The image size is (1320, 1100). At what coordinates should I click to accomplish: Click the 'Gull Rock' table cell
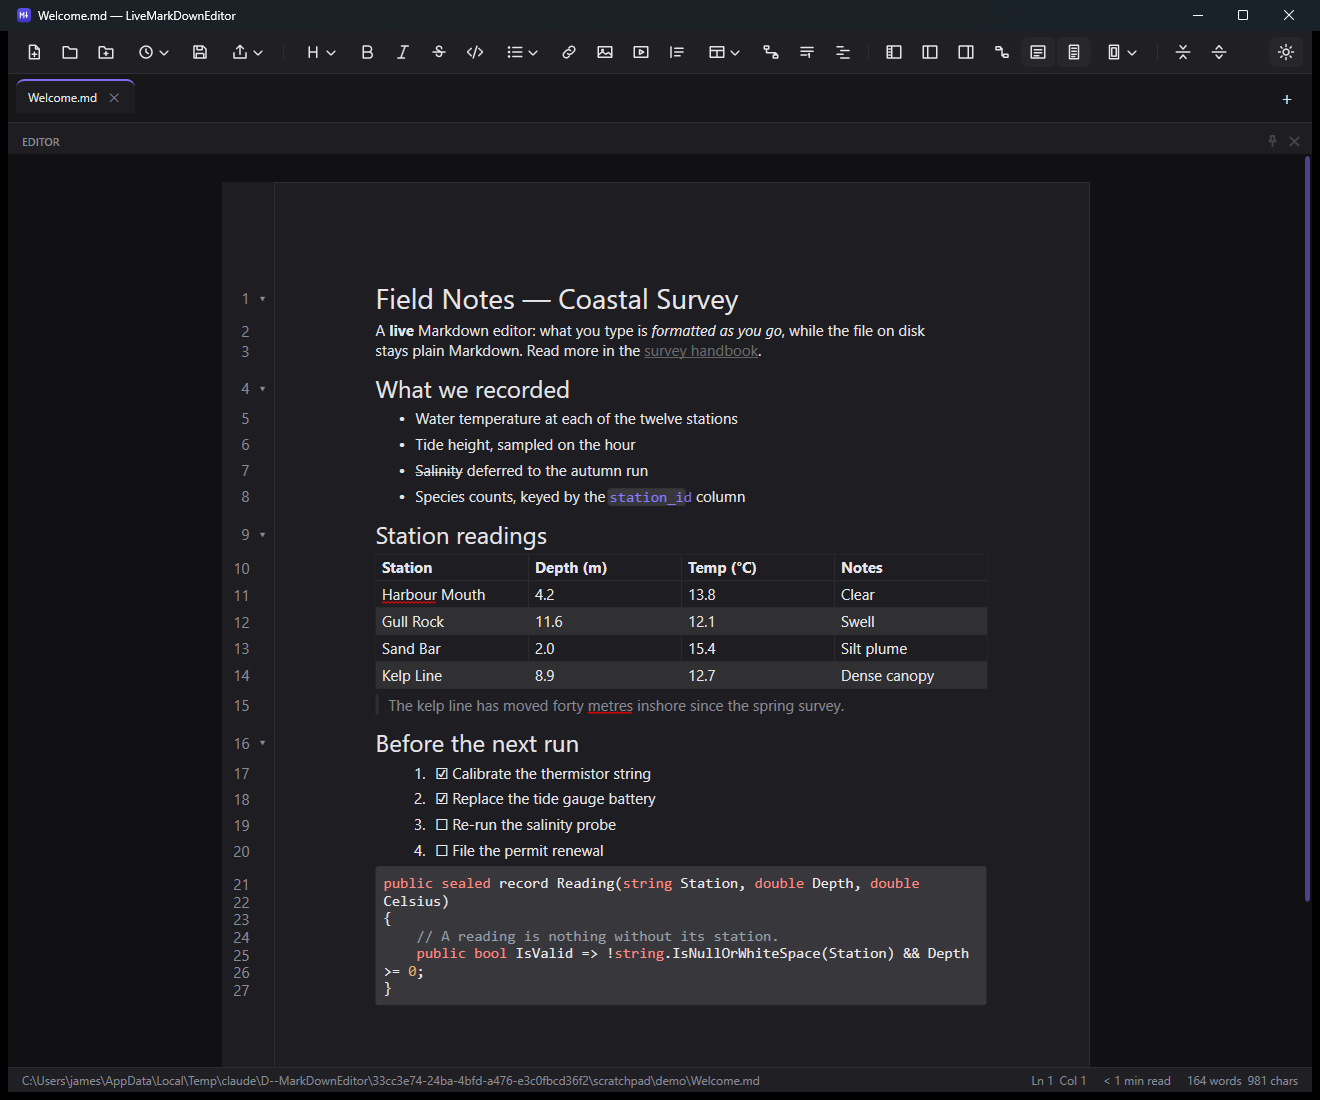tap(452, 621)
